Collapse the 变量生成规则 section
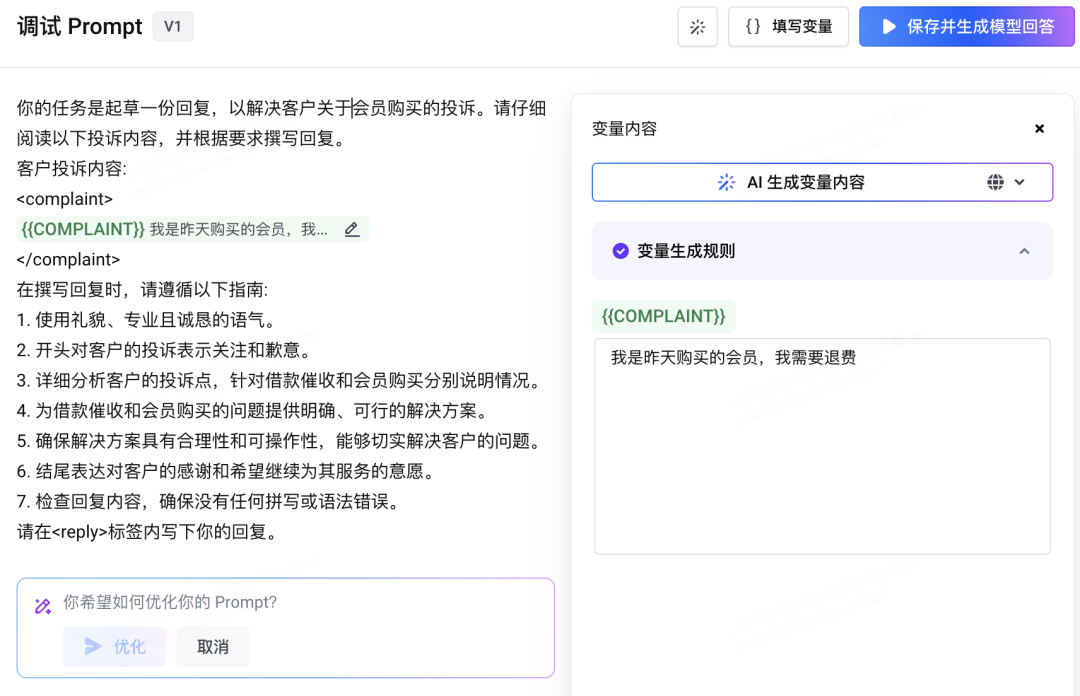 coord(1024,252)
